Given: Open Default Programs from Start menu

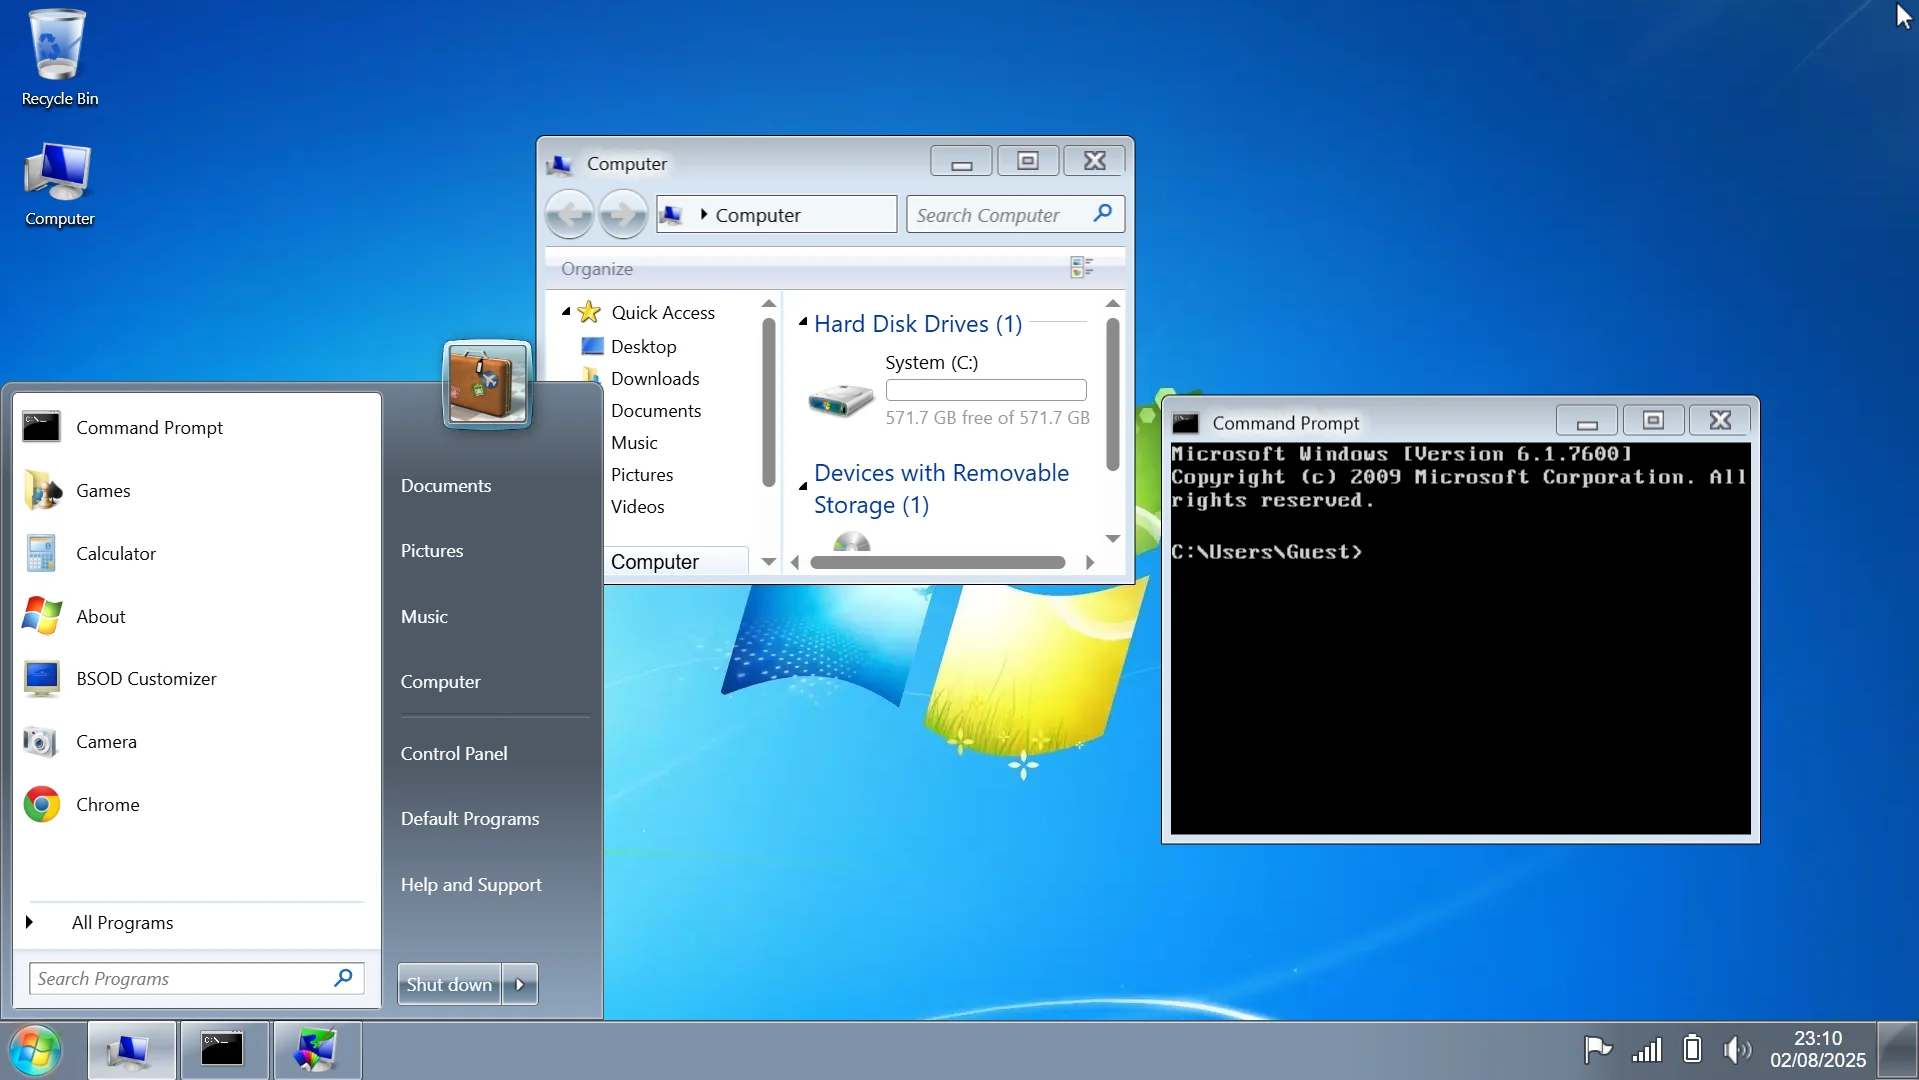Looking at the screenshot, I should coord(470,819).
